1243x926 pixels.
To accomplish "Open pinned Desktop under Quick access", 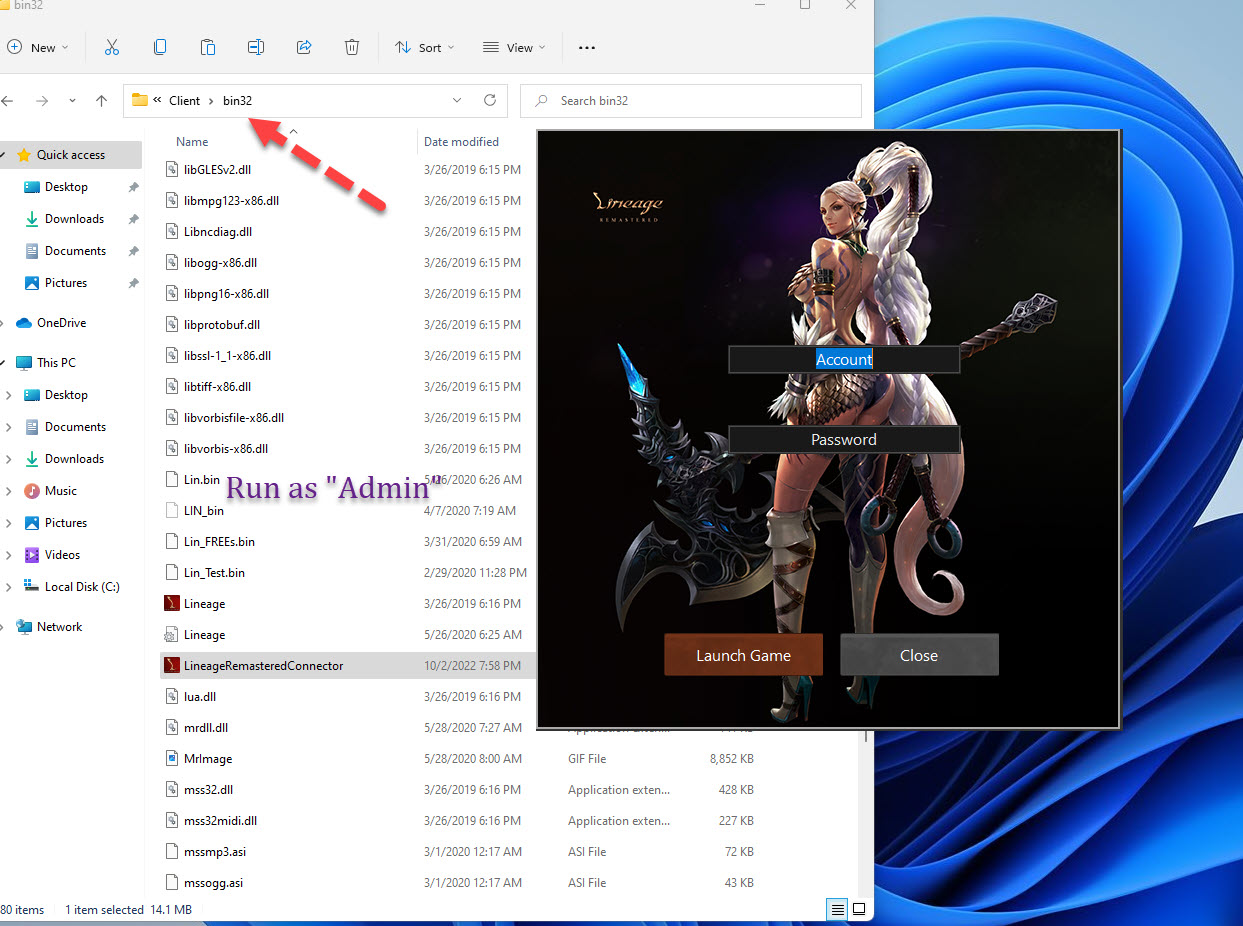I will [x=66, y=187].
